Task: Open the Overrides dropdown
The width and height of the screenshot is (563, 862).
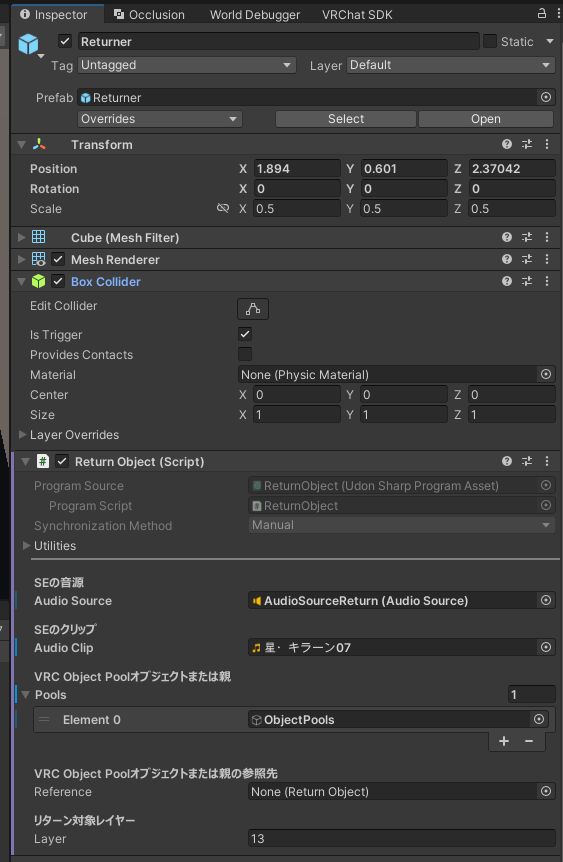Action: (x=159, y=119)
